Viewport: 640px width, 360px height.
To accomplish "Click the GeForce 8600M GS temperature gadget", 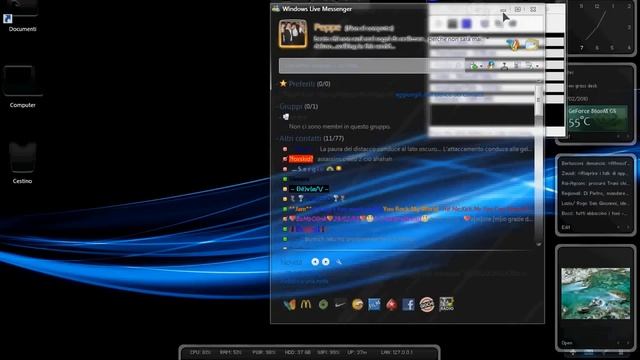I will pyautogui.click(x=597, y=117).
